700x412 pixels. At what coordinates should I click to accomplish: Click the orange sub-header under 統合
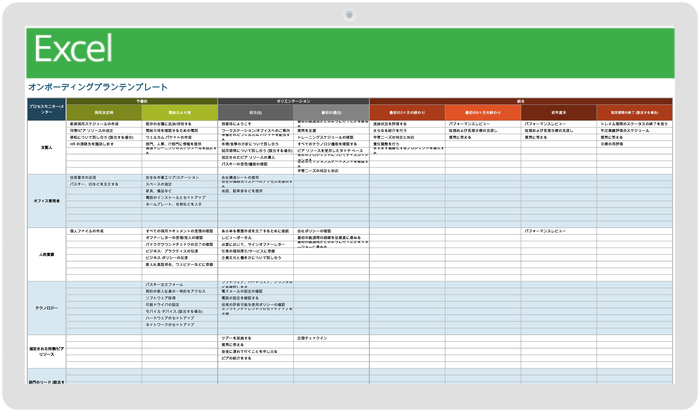pyautogui.click(x=482, y=113)
